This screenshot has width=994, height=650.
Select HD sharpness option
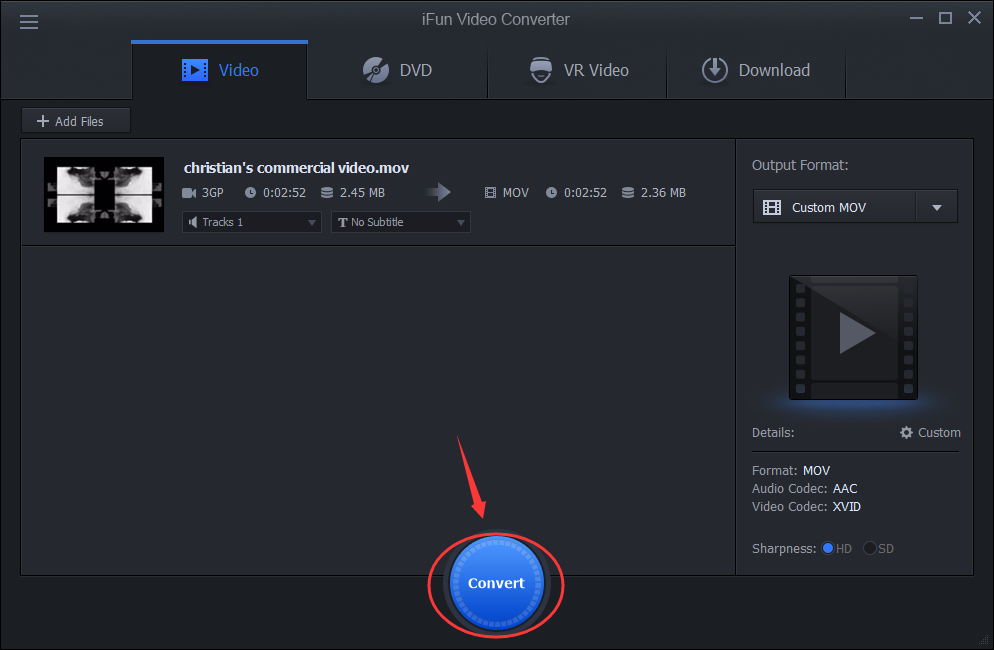click(x=827, y=549)
